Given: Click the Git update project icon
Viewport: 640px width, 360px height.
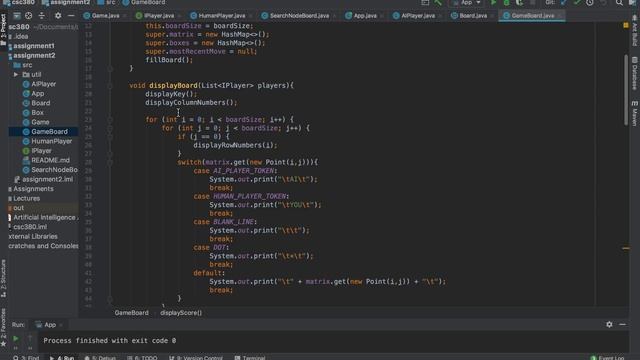Looking at the screenshot, I should 564,2.
